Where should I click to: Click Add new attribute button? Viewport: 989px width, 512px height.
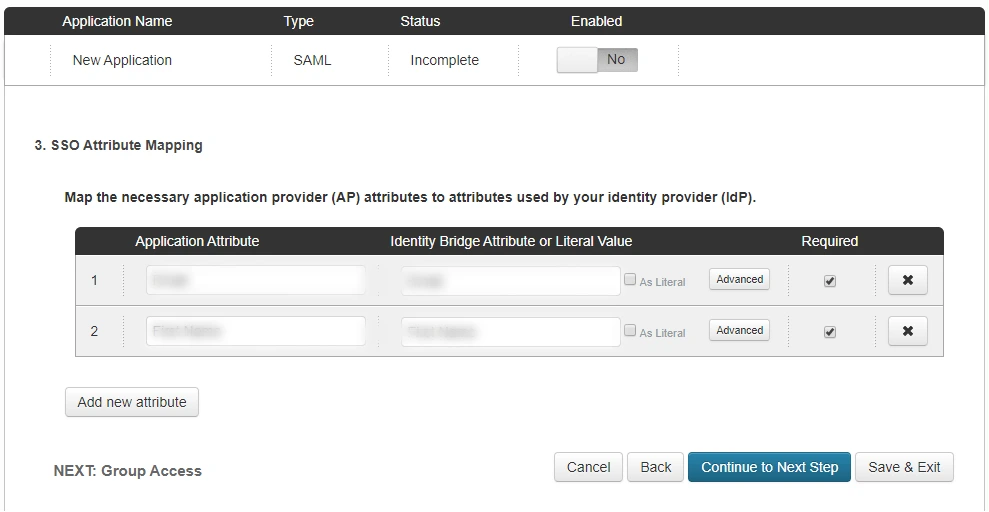pos(132,402)
